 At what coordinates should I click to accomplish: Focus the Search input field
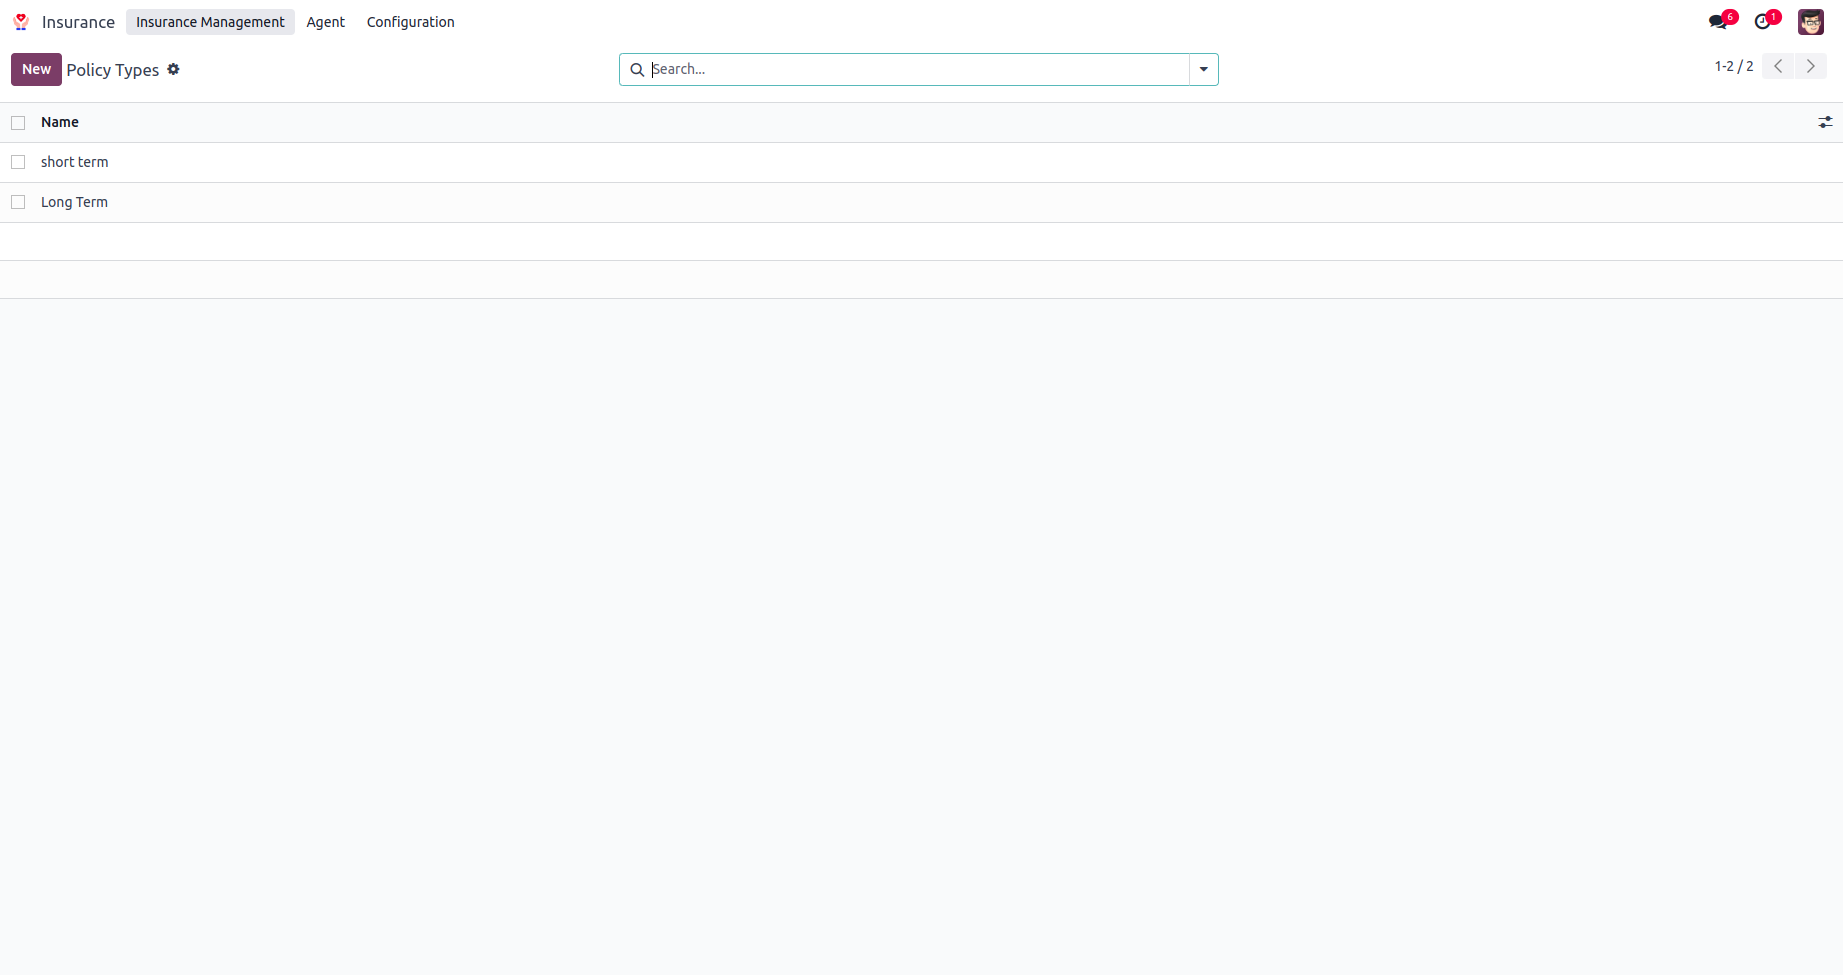[x=918, y=69]
